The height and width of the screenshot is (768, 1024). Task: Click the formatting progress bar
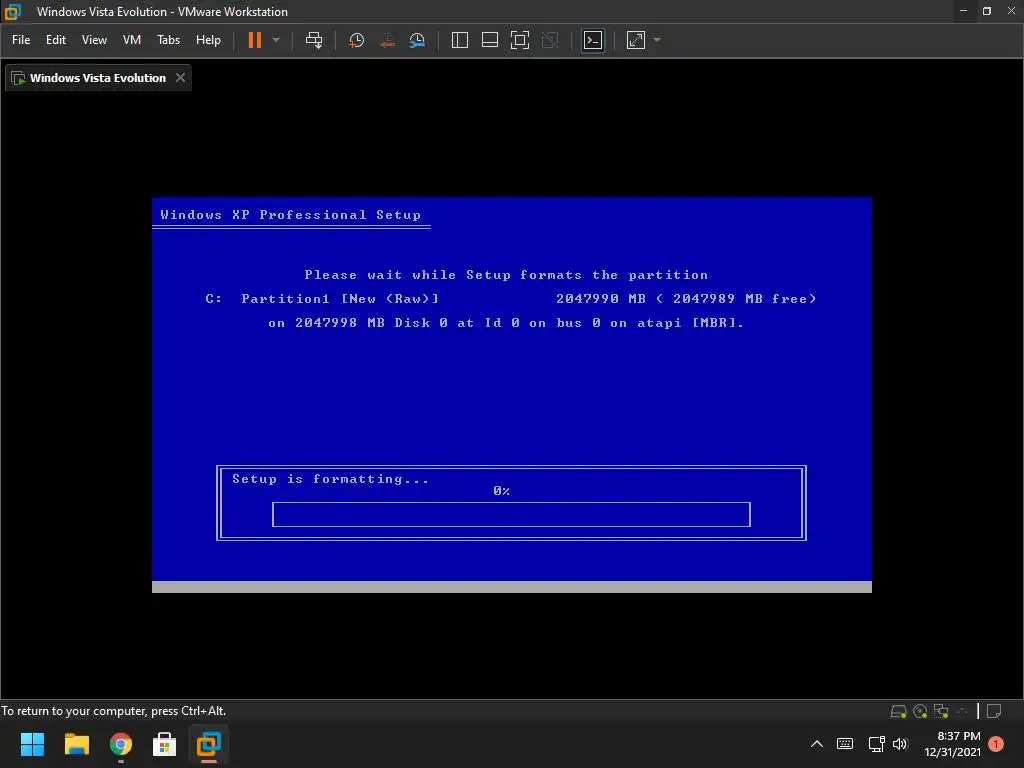click(x=511, y=515)
